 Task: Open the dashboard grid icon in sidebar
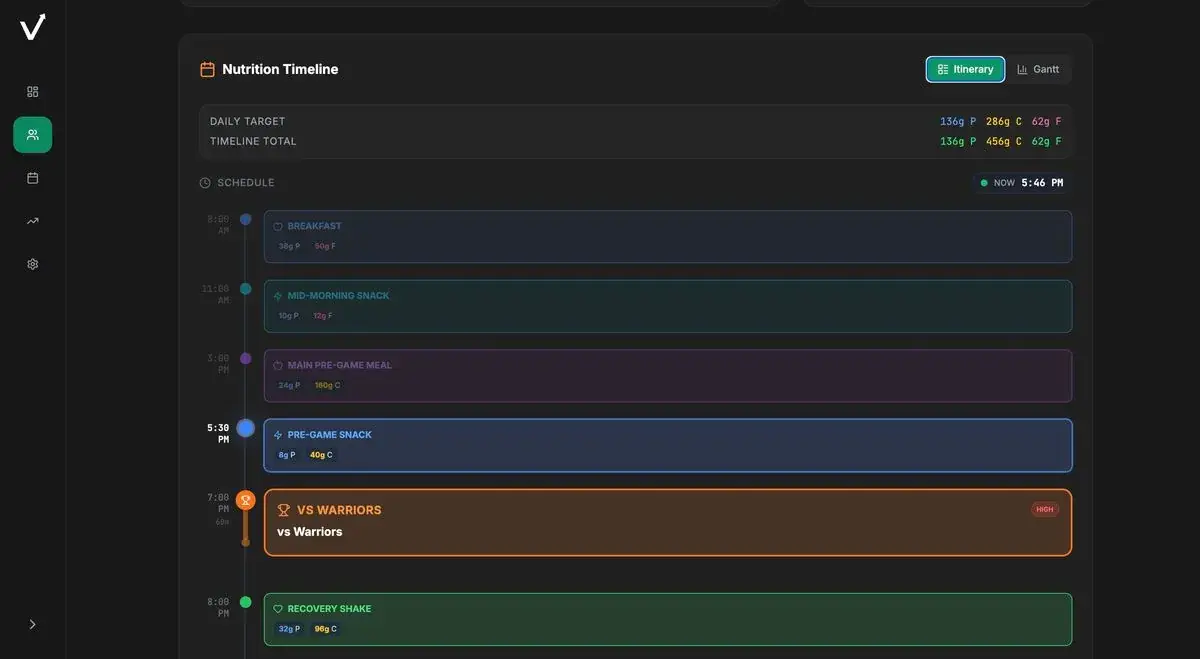tap(32, 91)
